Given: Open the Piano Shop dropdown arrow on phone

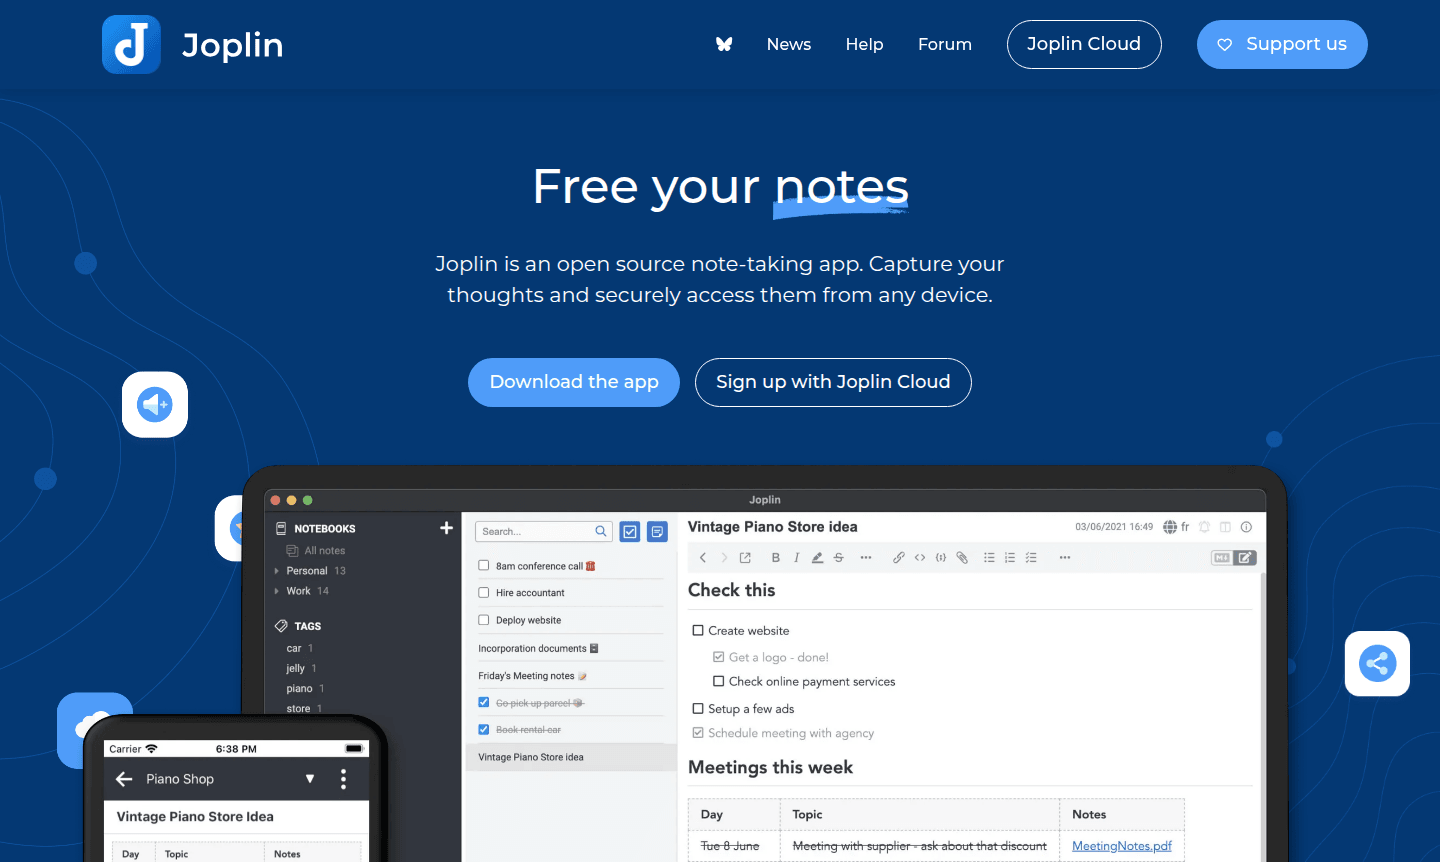Looking at the screenshot, I should (310, 779).
